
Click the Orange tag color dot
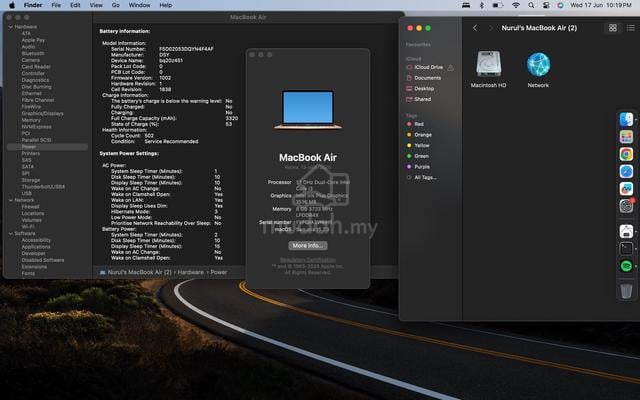click(x=409, y=135)
